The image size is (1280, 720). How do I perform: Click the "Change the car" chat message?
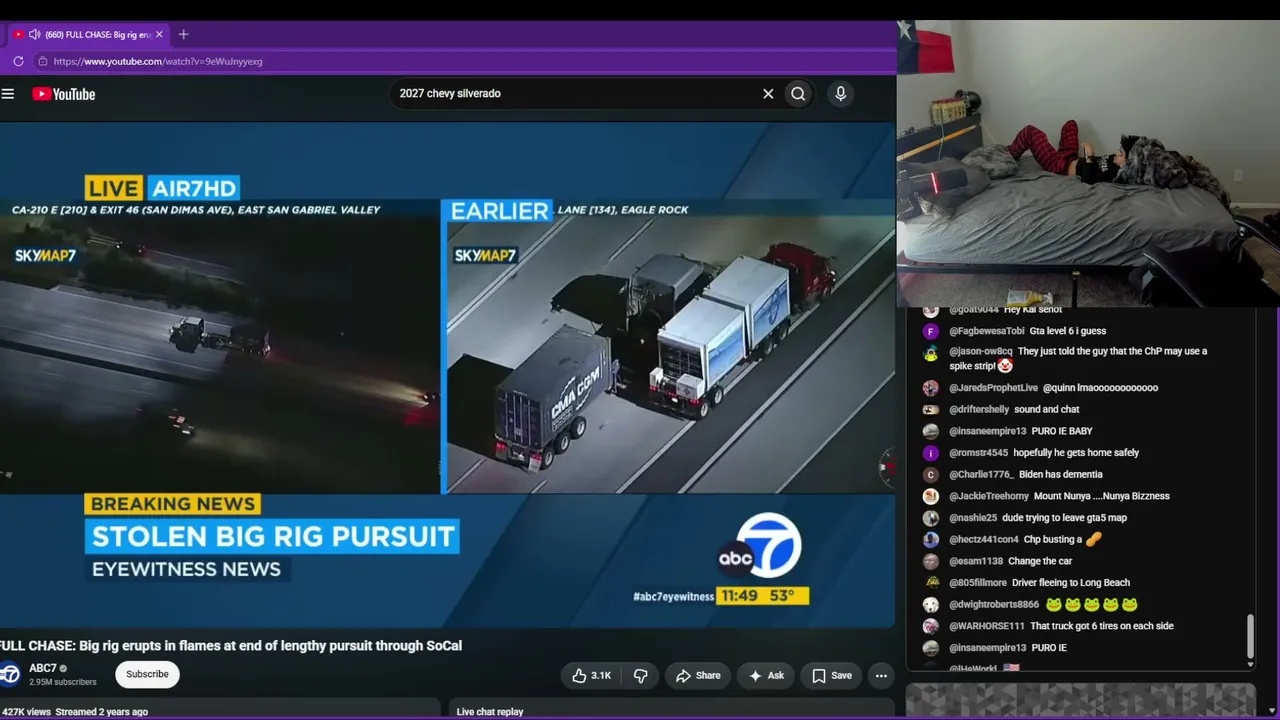[x=1040, y=562]
